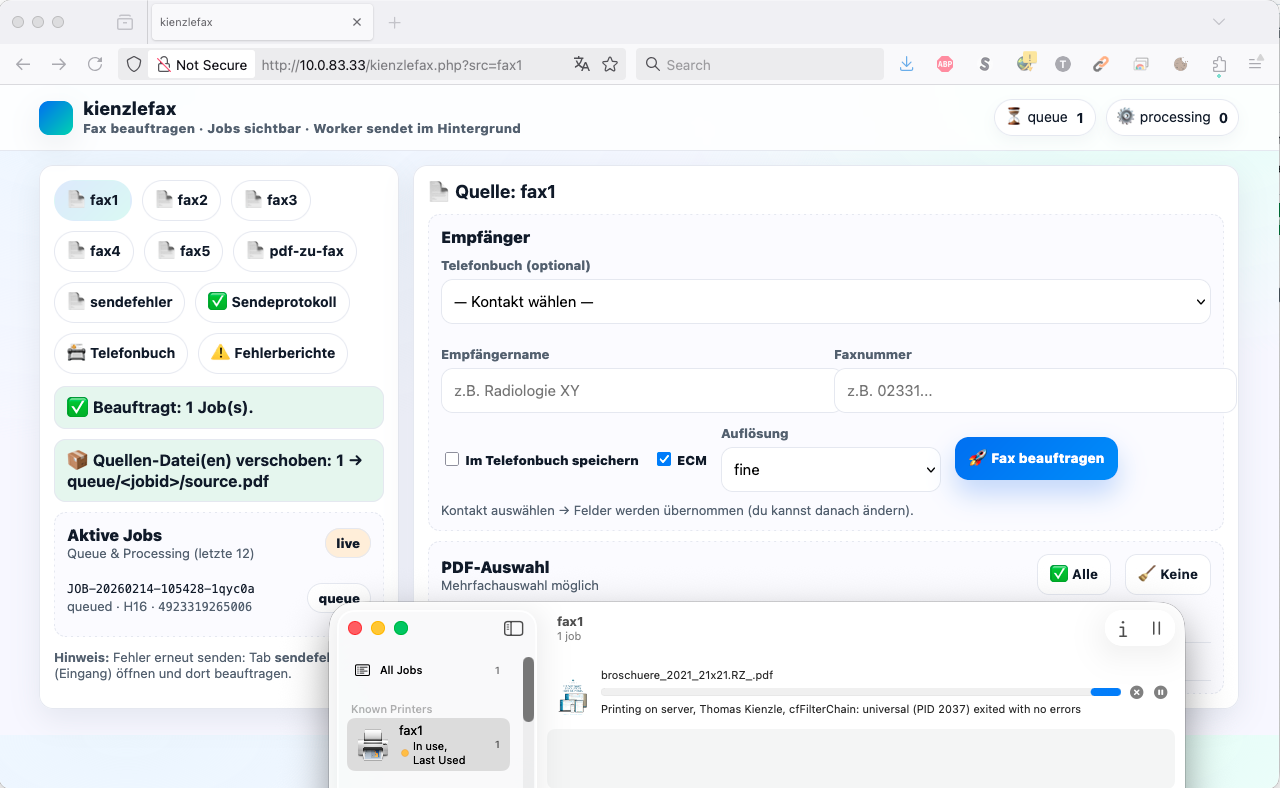Open the browser downloads icon
Viewport: 1280px width, 788px height.
[x=907, y=64]
